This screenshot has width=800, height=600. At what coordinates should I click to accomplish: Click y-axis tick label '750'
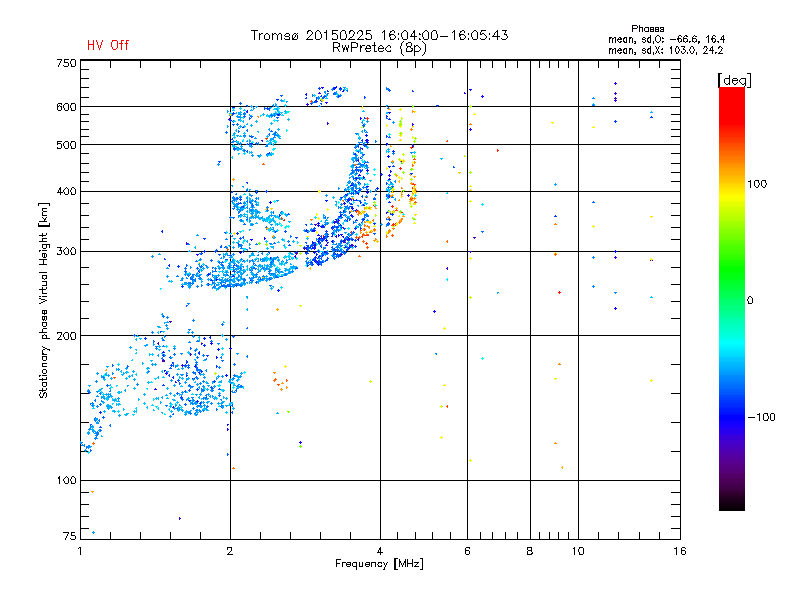tap(66, 63)
